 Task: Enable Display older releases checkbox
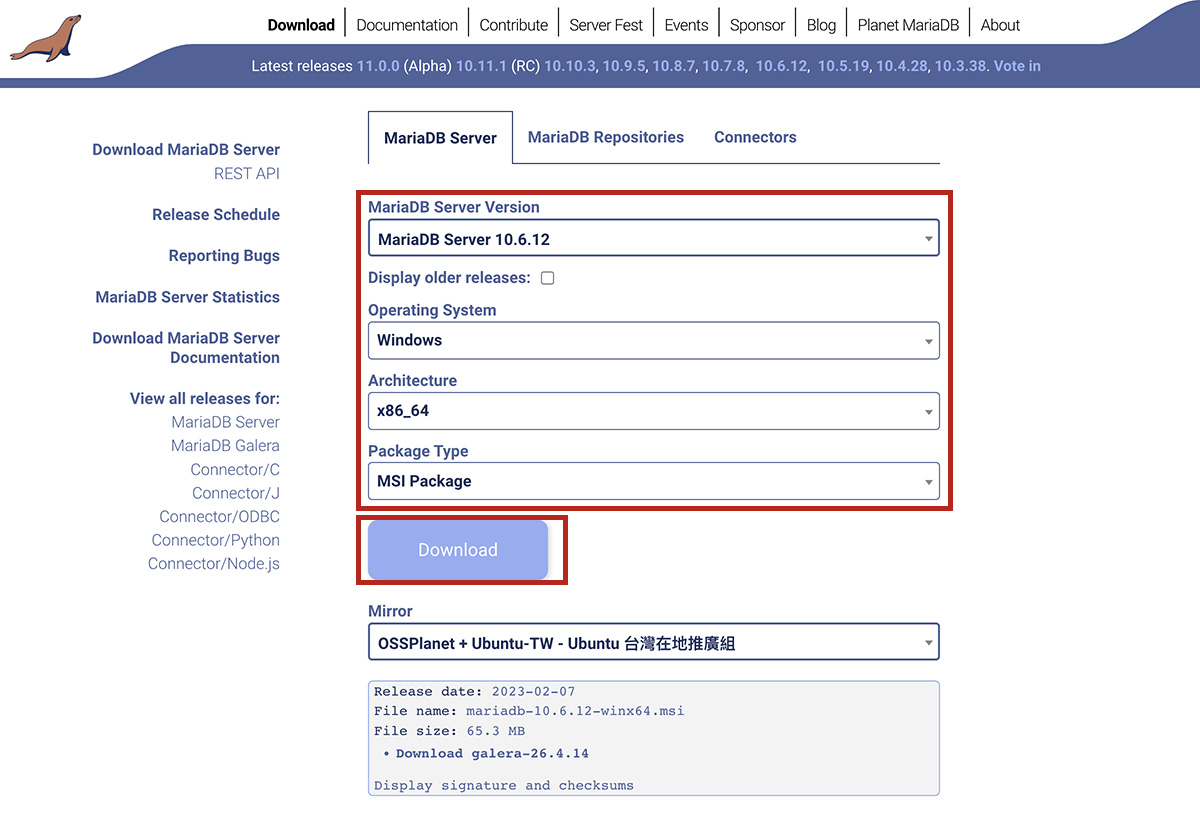[x=547, y=278]
